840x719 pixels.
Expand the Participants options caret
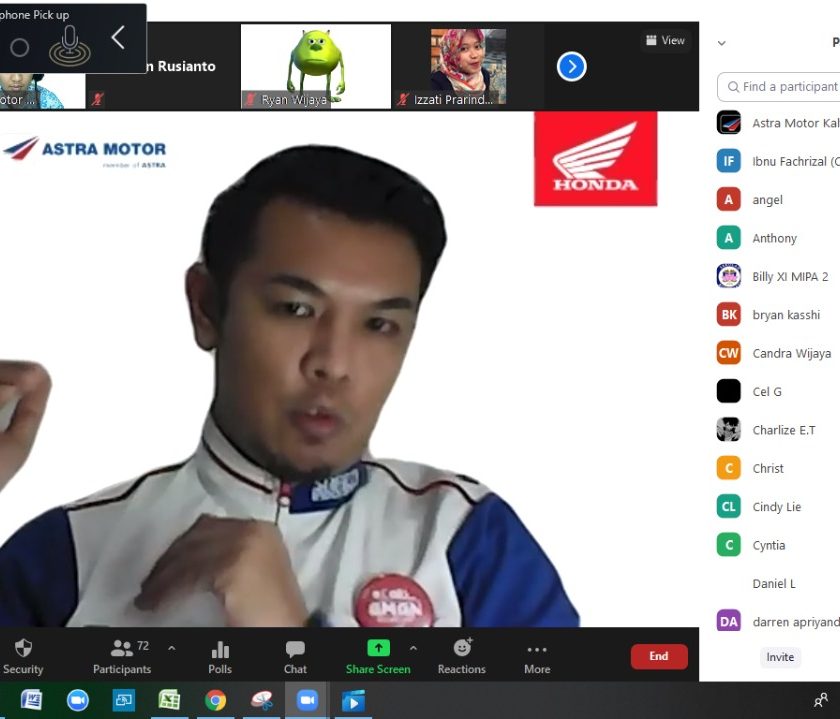click(x=171, y=648)
